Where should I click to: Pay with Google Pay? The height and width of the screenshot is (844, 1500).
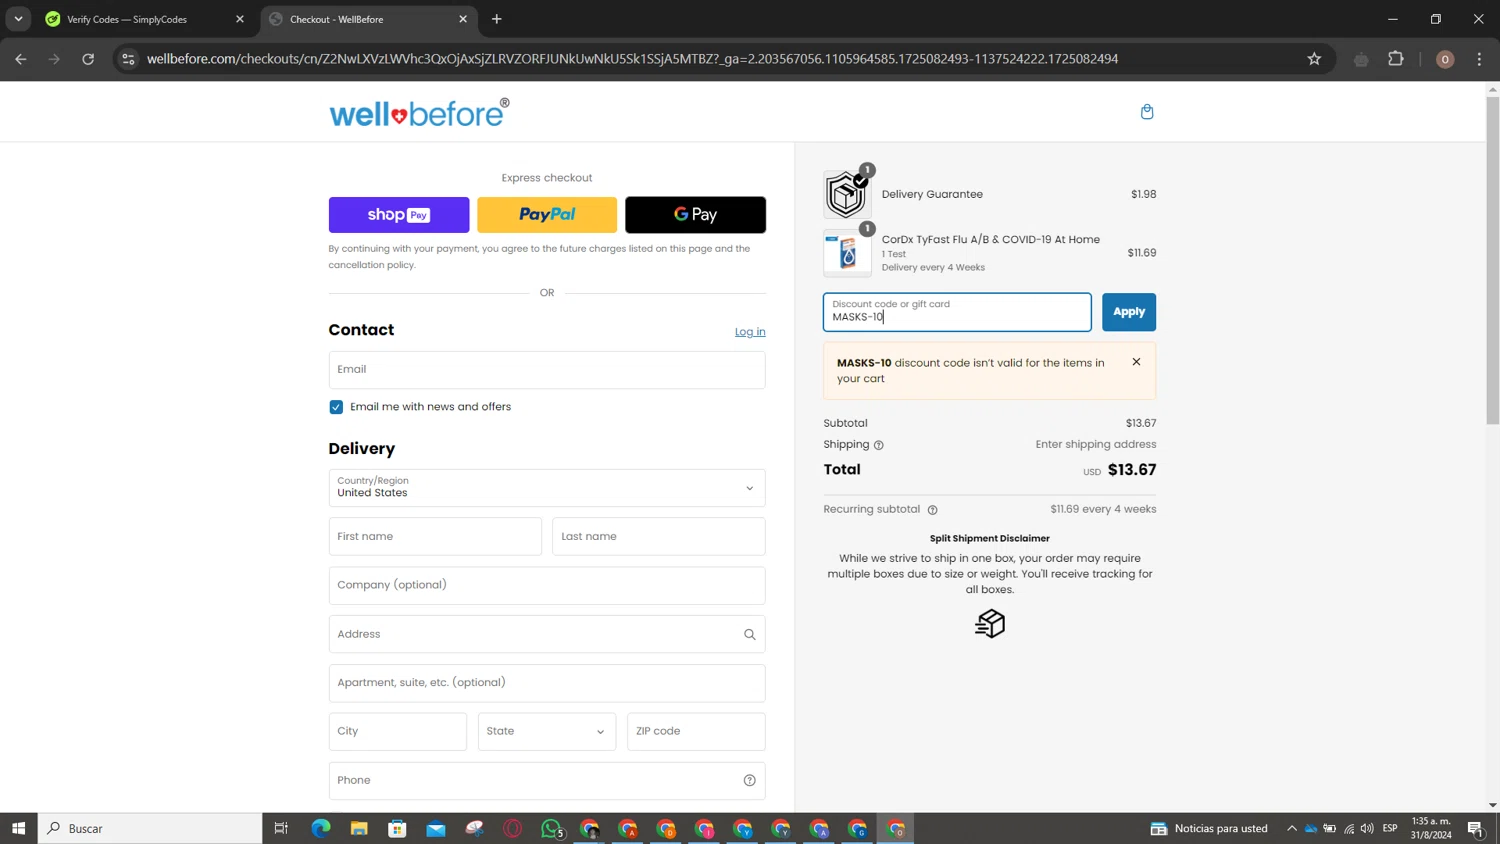[696, 215]
